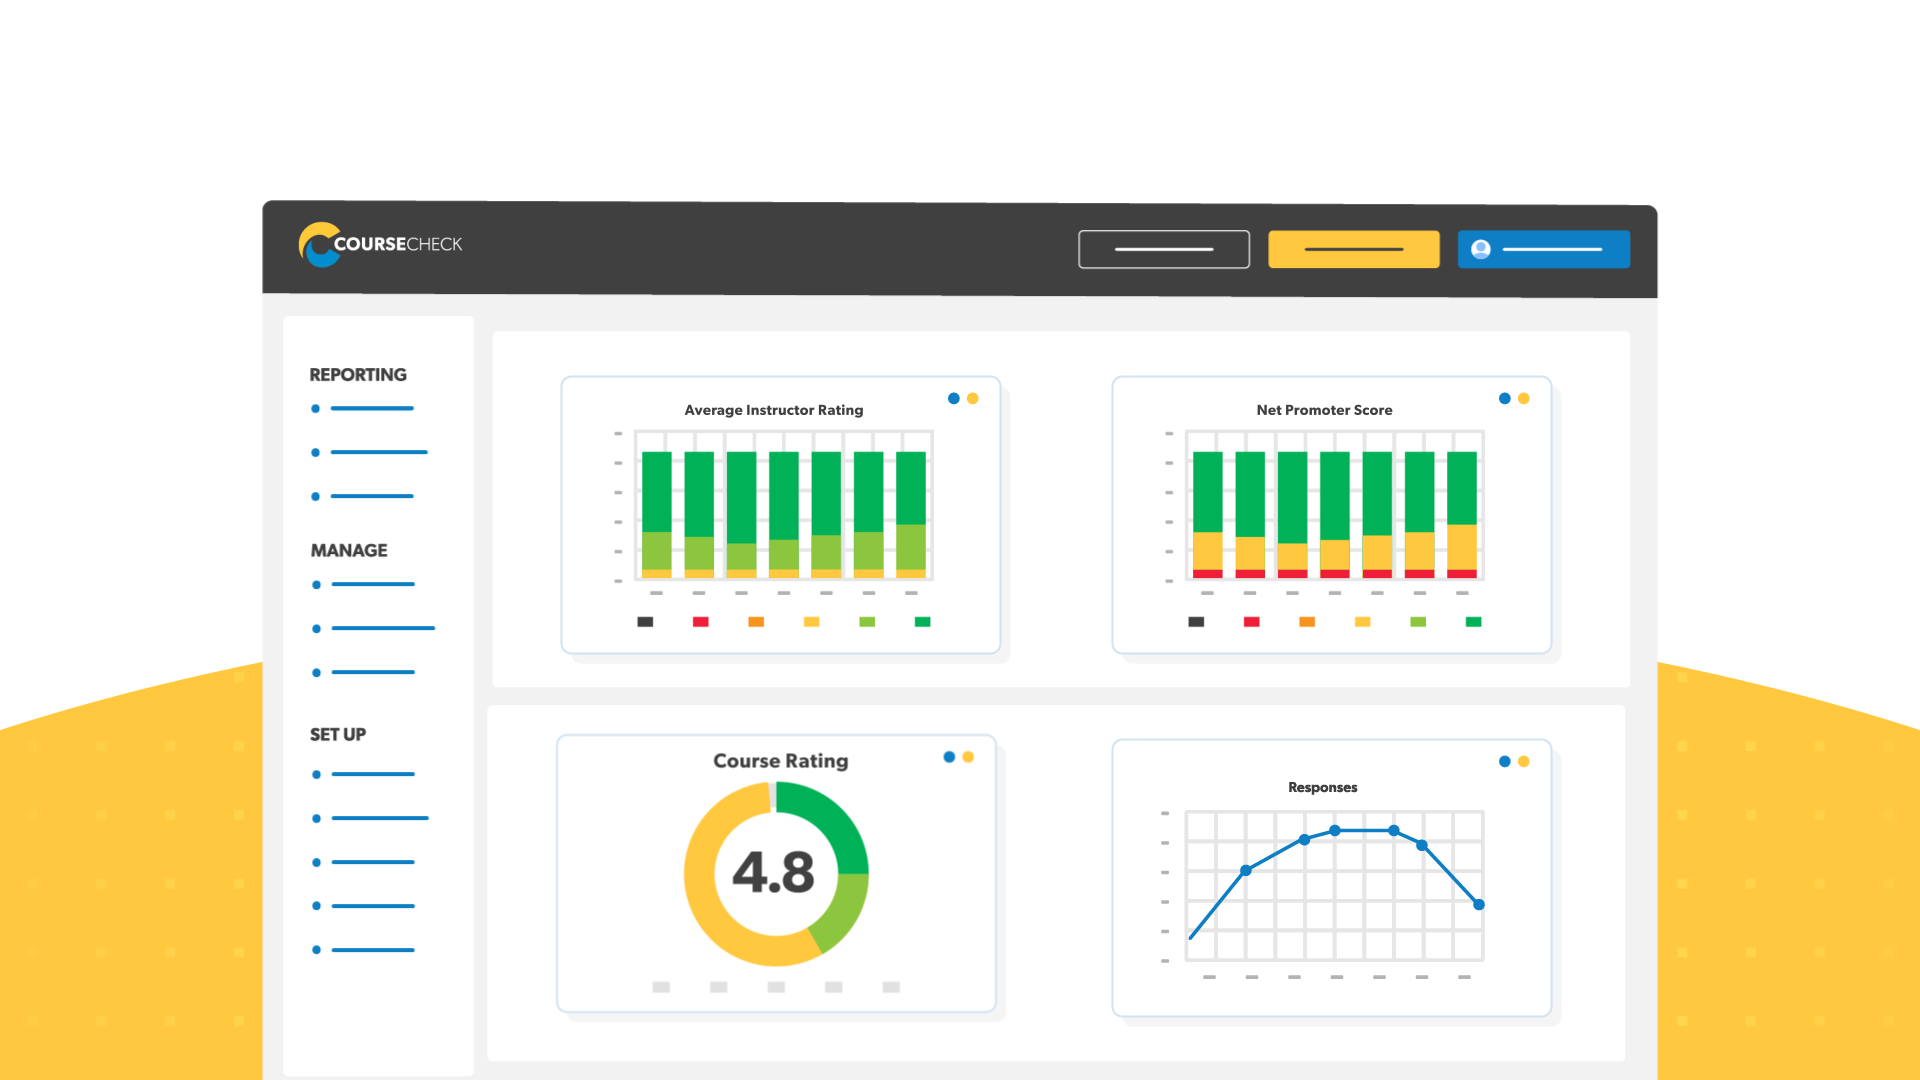1920x1080 pixels.
Task: Toggle the orange legend item on Net Promoter Score chart
Action: 1307,621
